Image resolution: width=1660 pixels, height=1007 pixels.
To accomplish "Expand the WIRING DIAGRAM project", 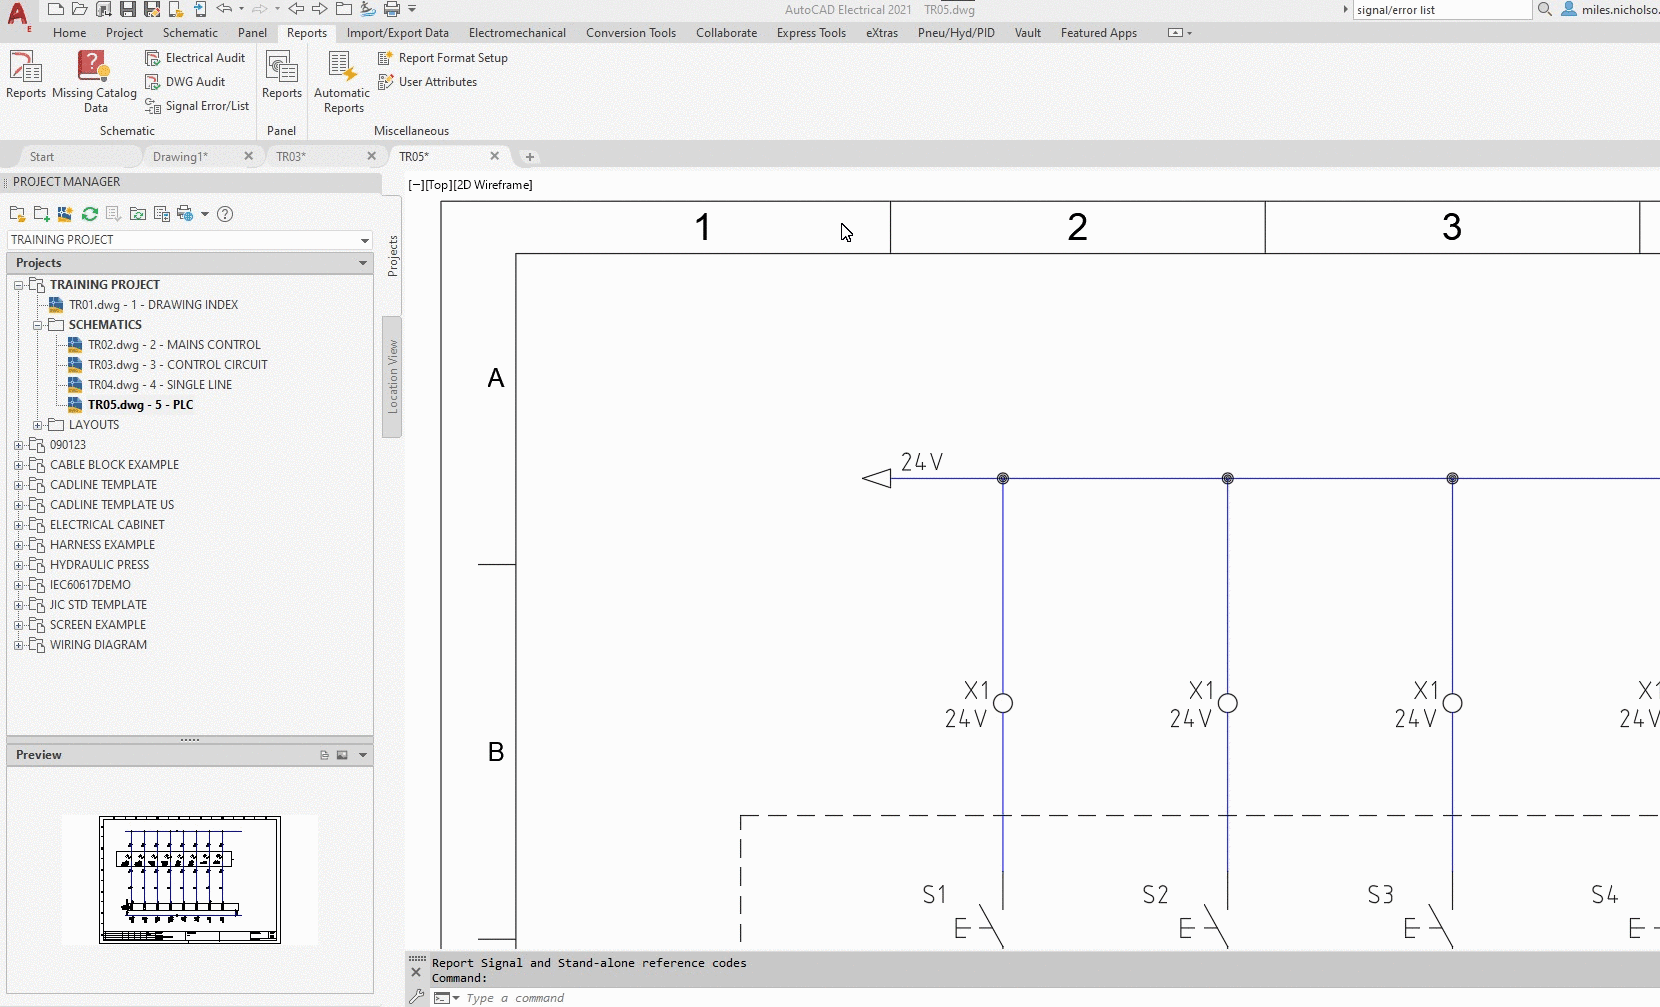I will click(18, 645).
